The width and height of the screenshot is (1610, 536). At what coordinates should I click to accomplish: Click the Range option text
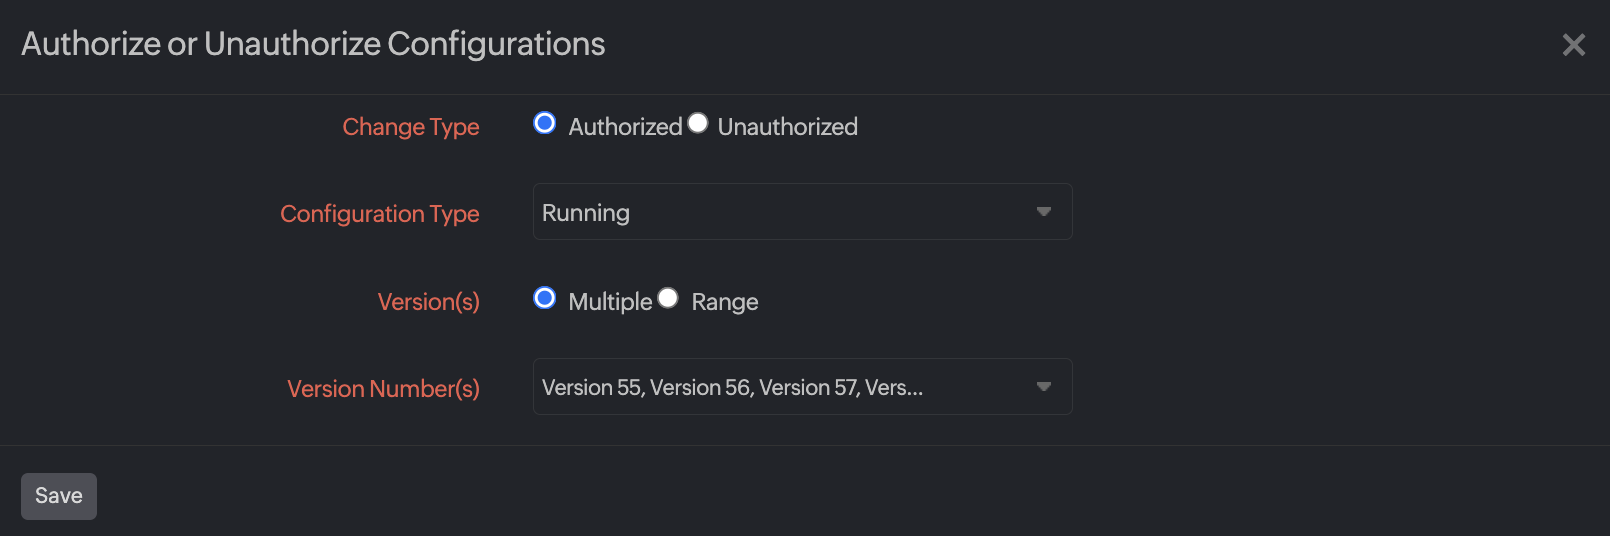click(725, 302)
